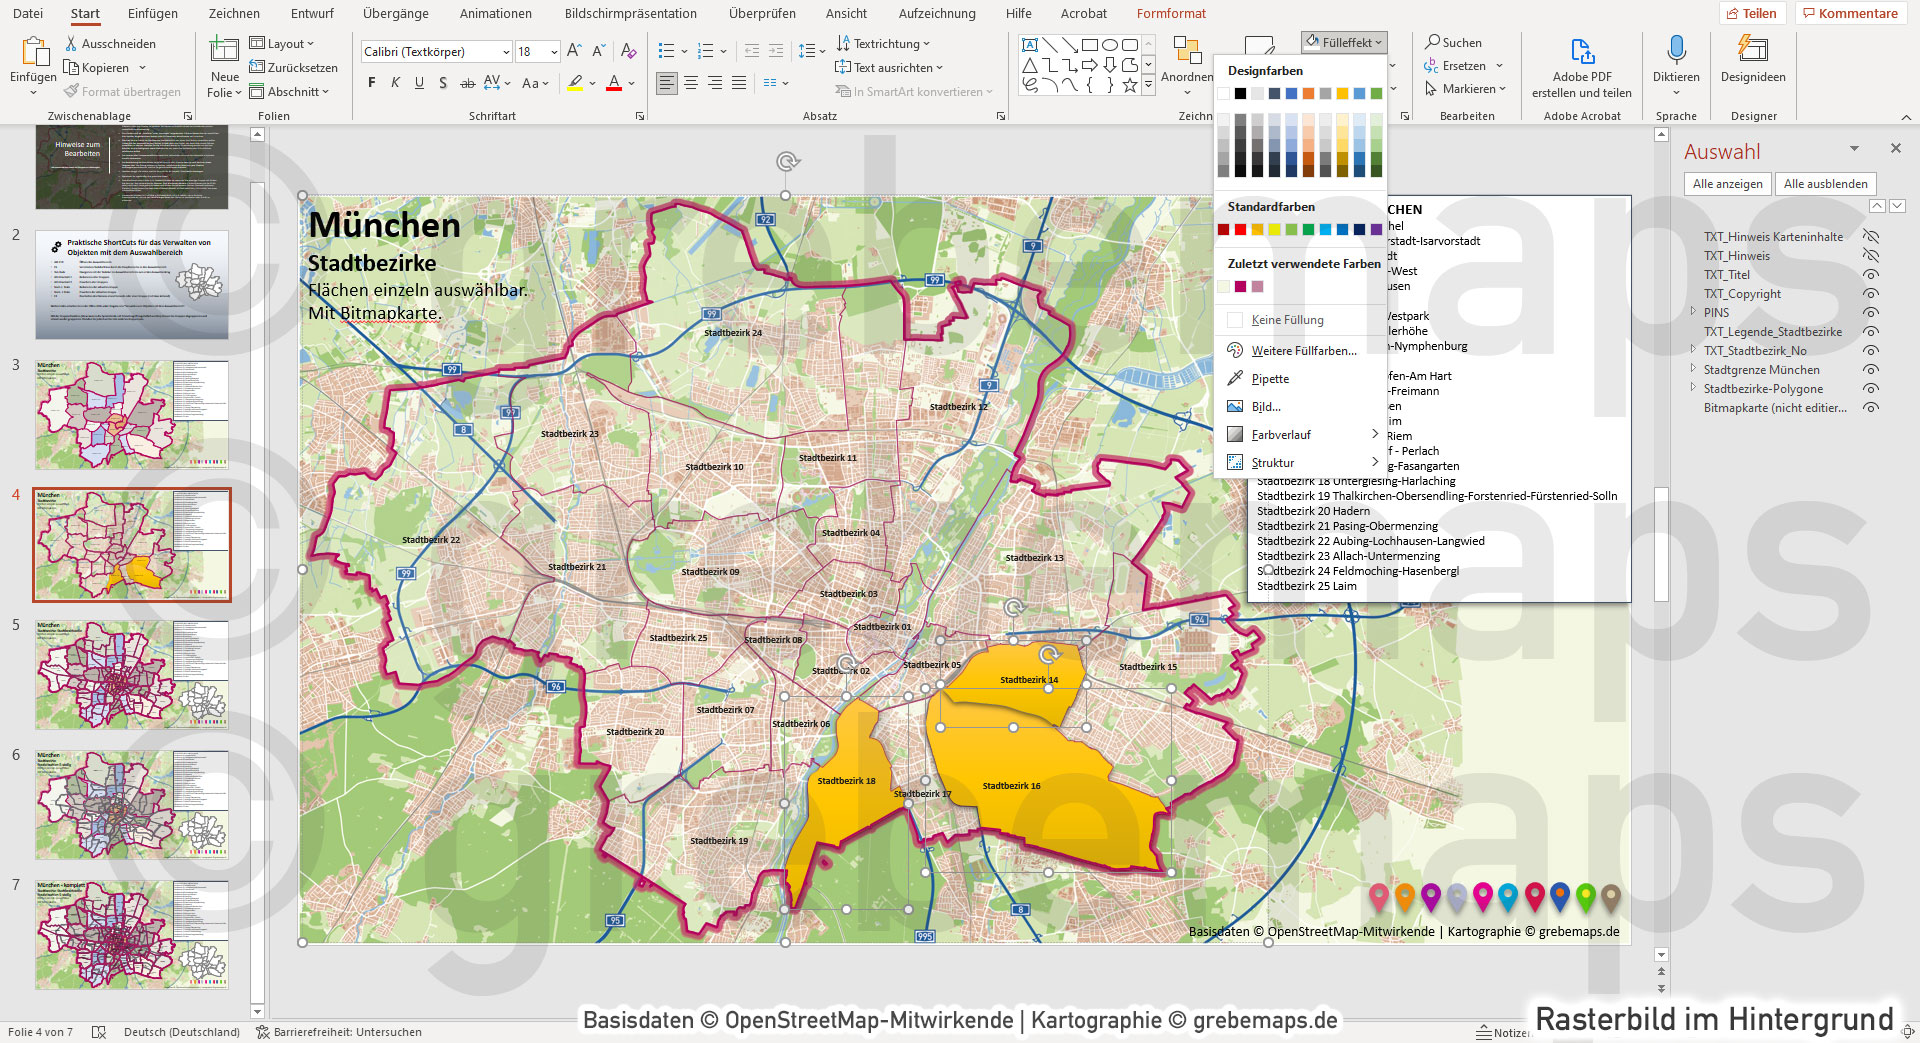1920x1043 pixels.
Task: Expand the Farbverlauf submenu
Action: click(x=1281, y=434)
